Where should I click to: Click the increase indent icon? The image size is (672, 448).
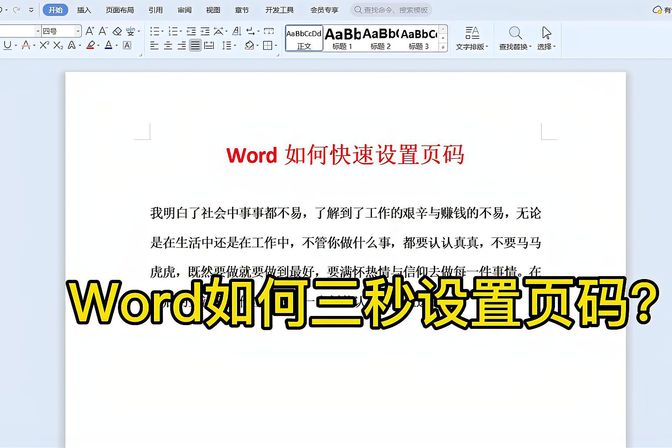(205, 31)
